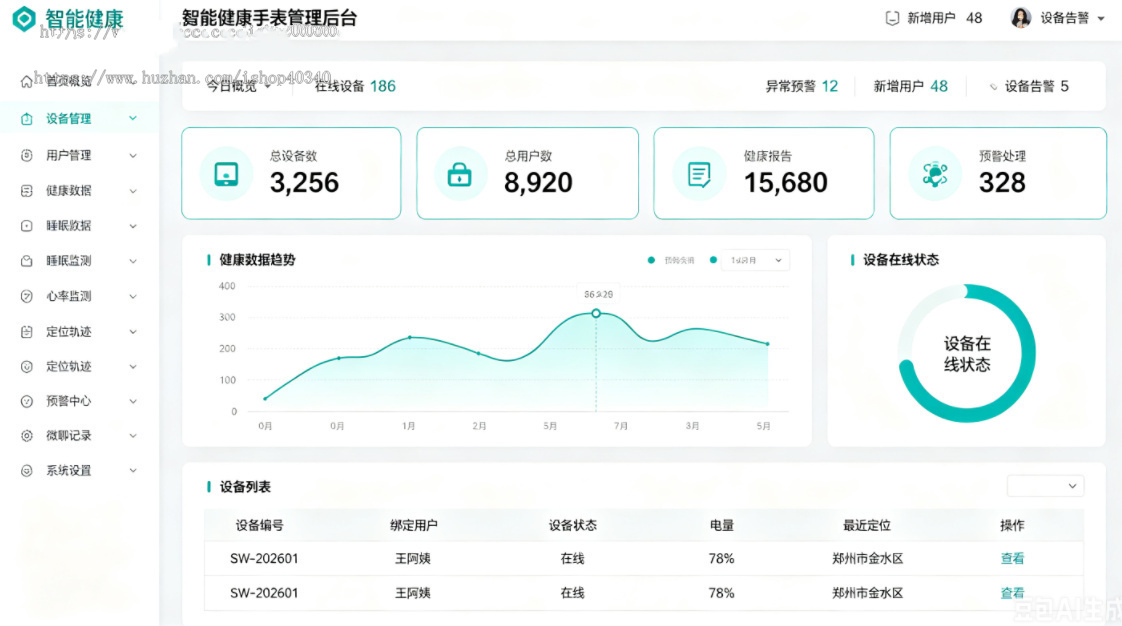Click the report icon on 健康报告 card
The height and width of the screenshot is (626, 1122).
(698, 174)
